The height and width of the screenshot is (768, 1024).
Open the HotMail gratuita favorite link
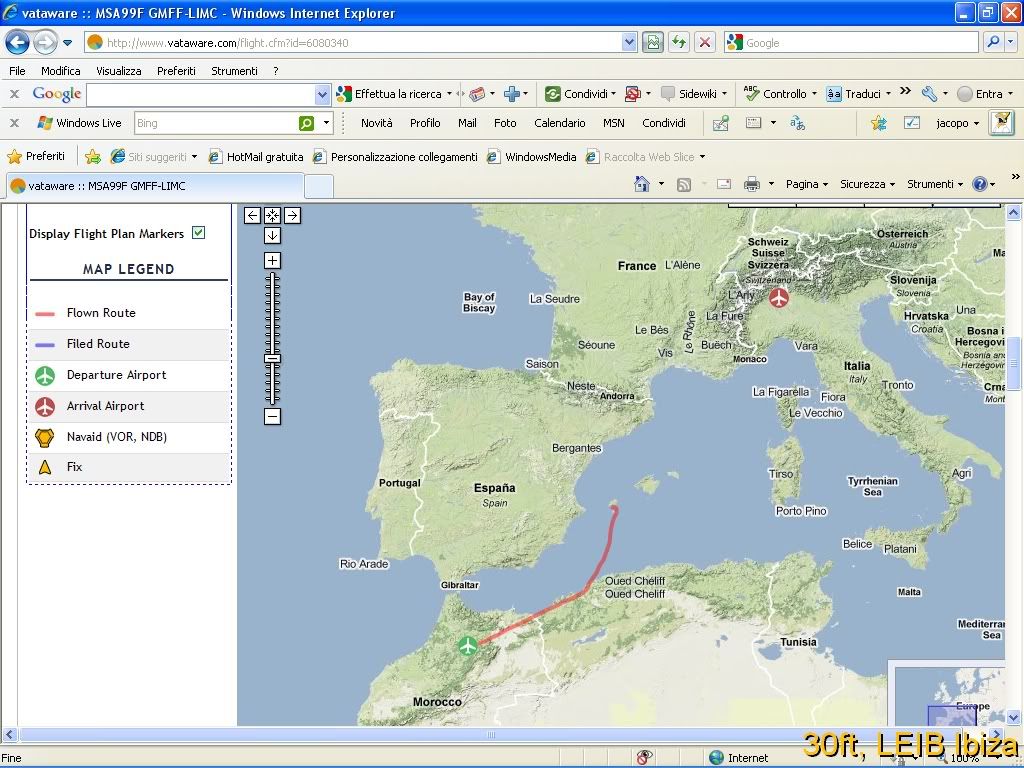click(256, 157)
